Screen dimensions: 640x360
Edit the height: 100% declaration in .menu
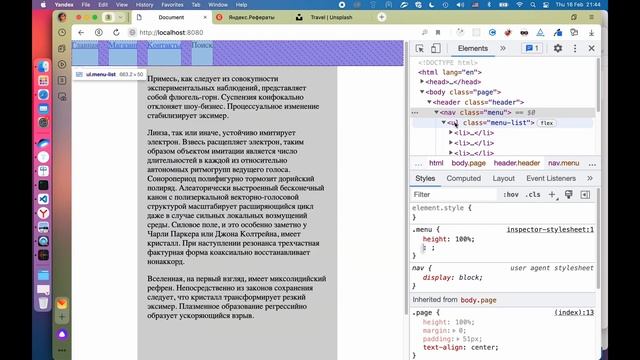[x=449, y=239]
